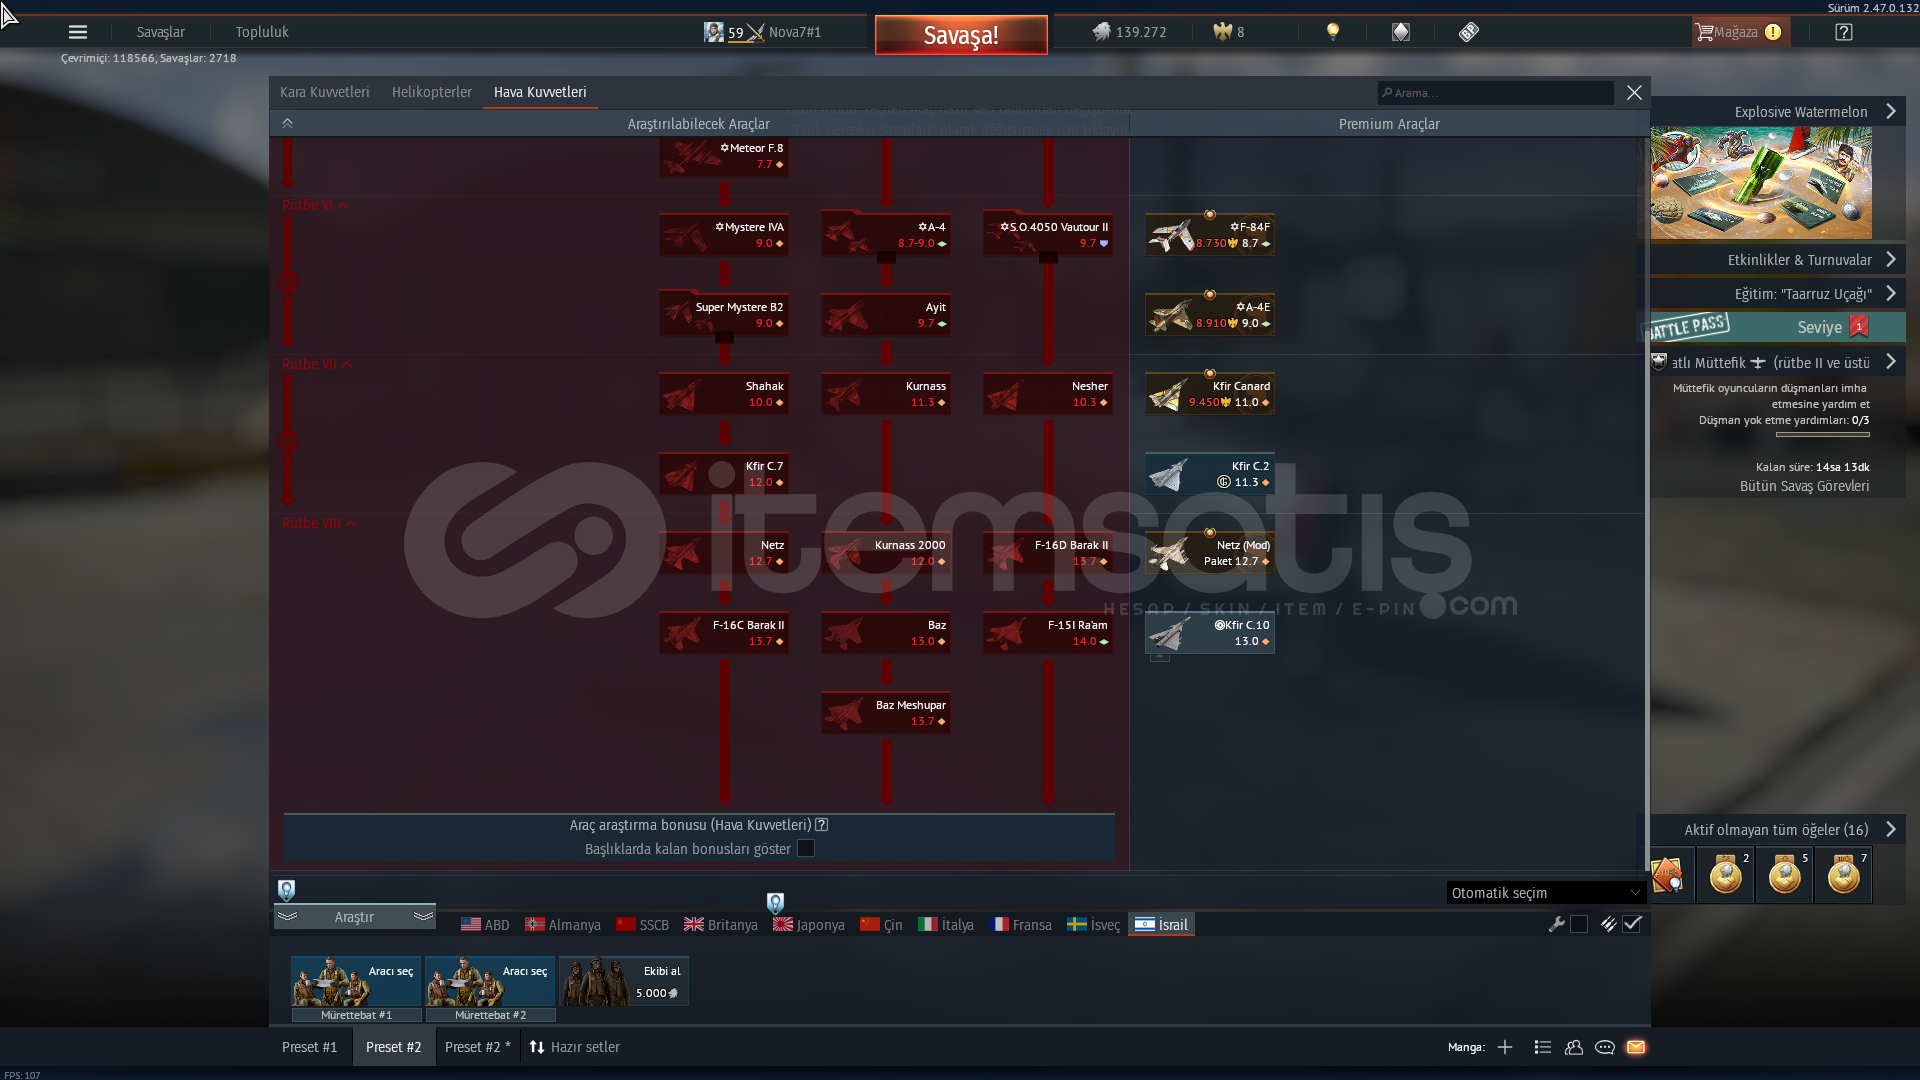
Task: Open the tickets icon in top bar
Action: 1468,32
